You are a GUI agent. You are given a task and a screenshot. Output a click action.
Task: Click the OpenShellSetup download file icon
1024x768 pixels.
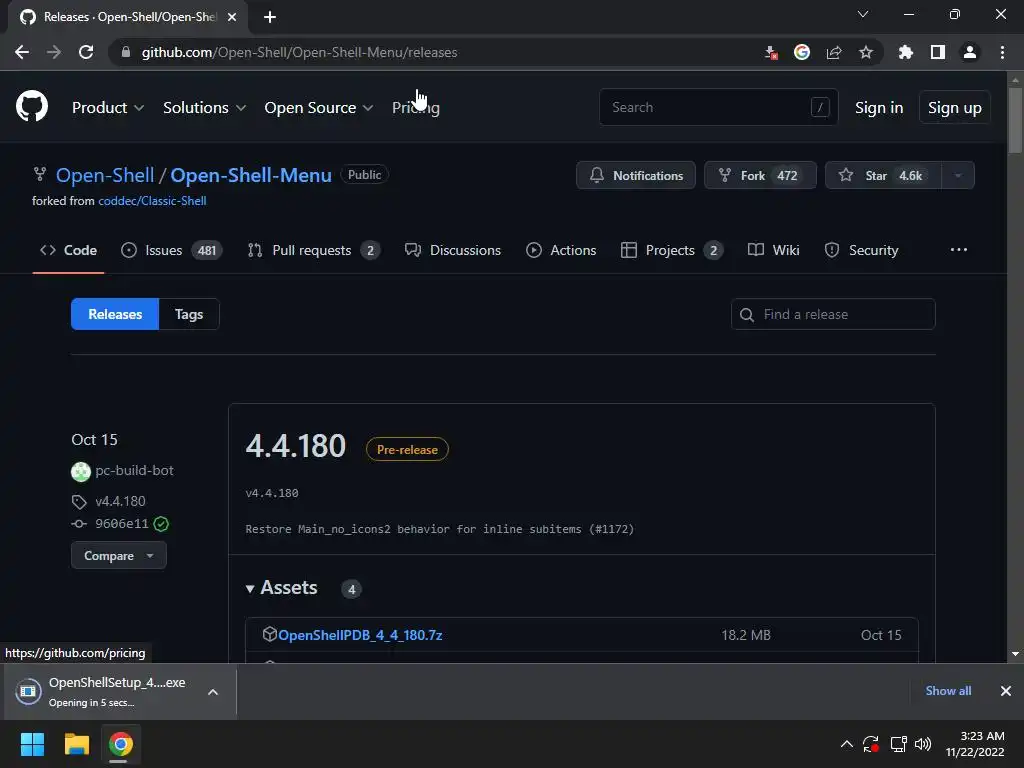28,692
